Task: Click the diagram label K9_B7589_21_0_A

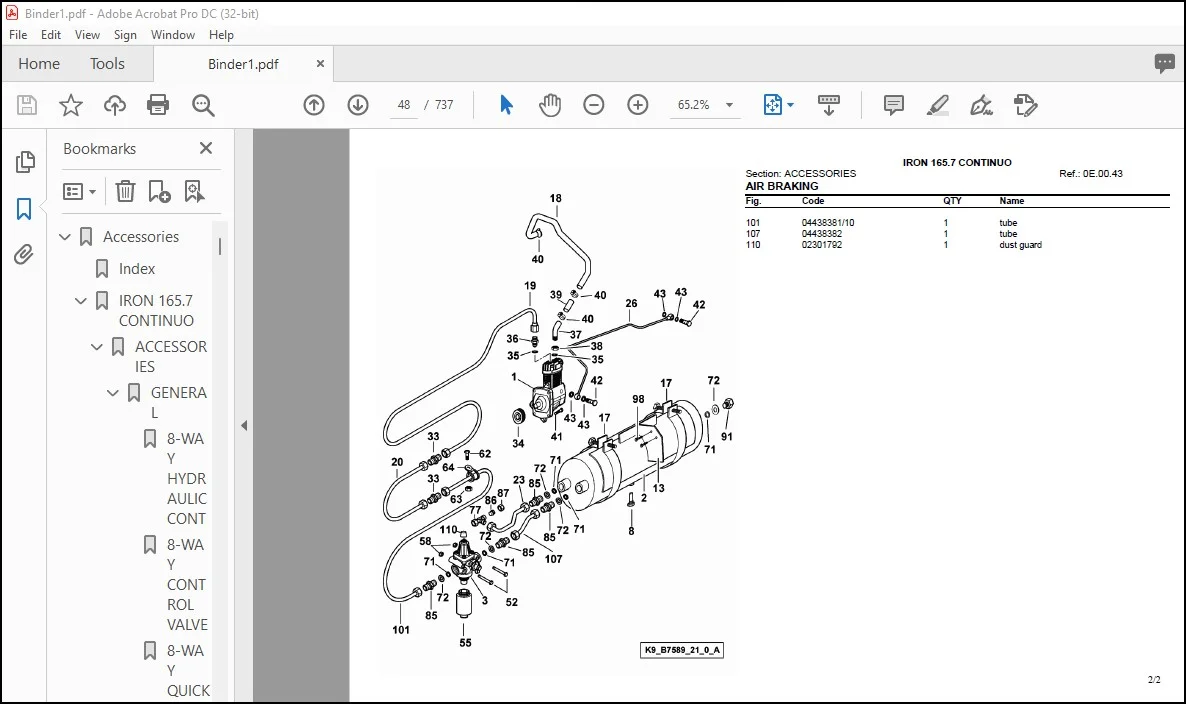Action: tap(681, 650)
